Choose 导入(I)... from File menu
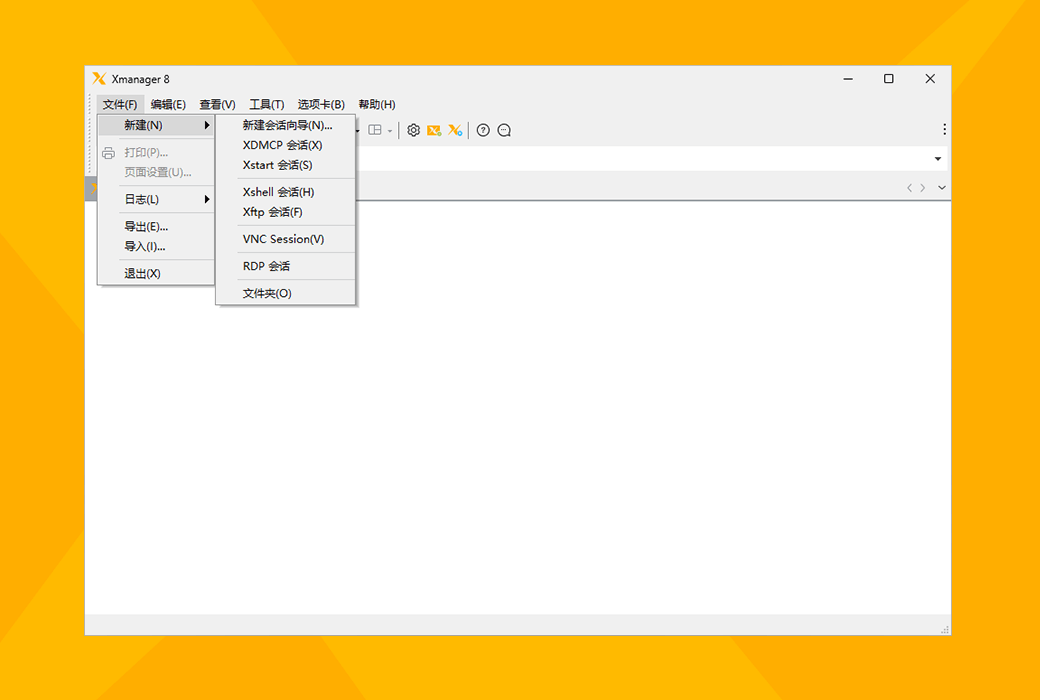 point(156,246)
